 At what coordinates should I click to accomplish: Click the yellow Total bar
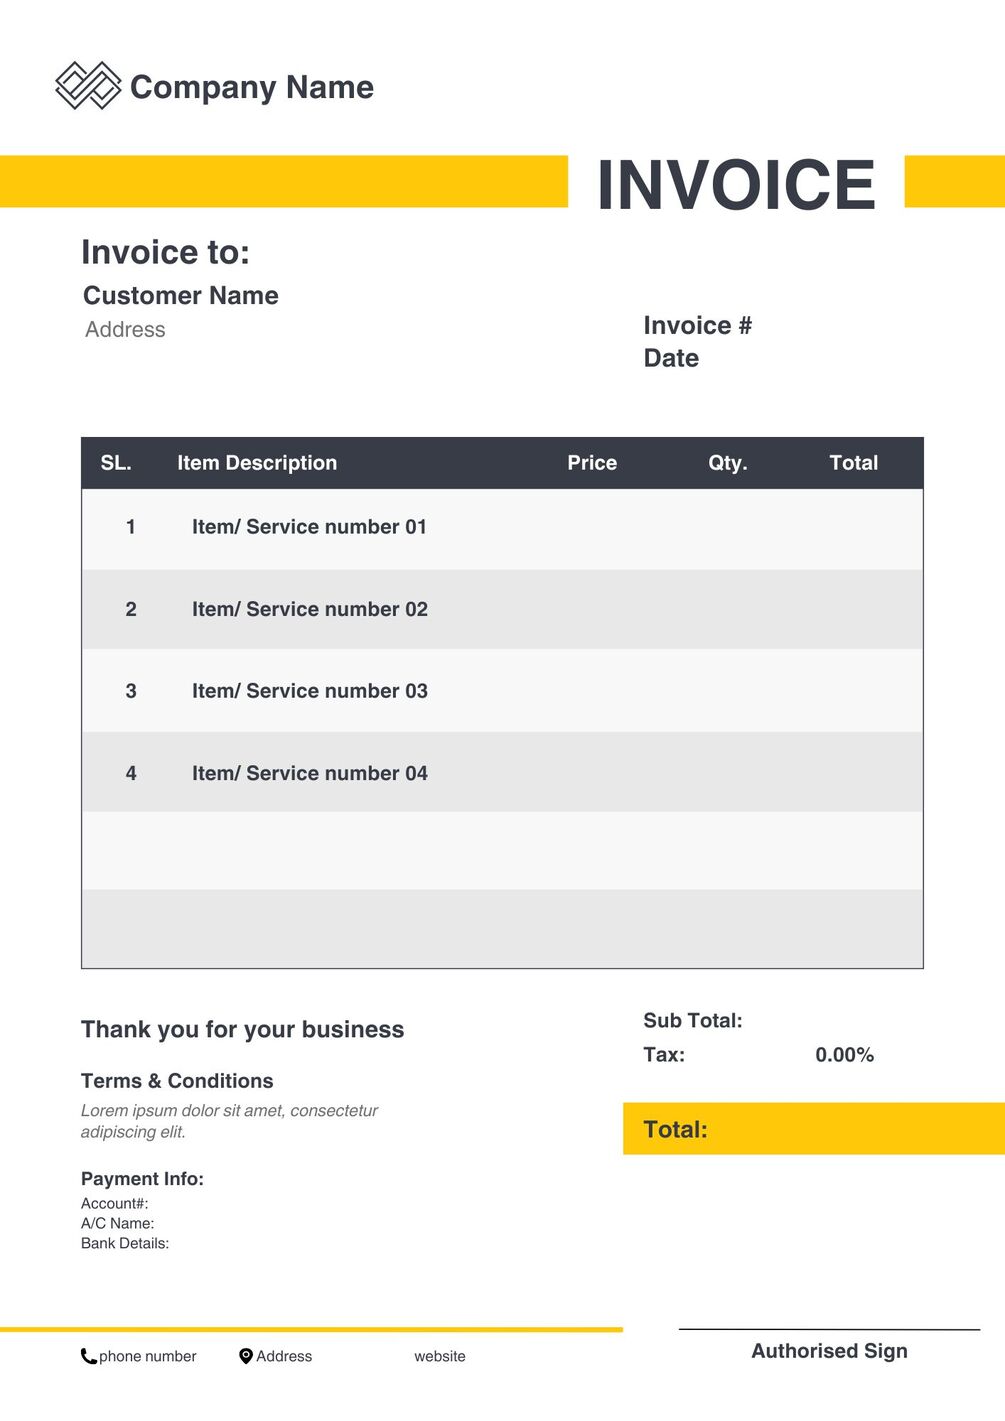(813, 1129)
